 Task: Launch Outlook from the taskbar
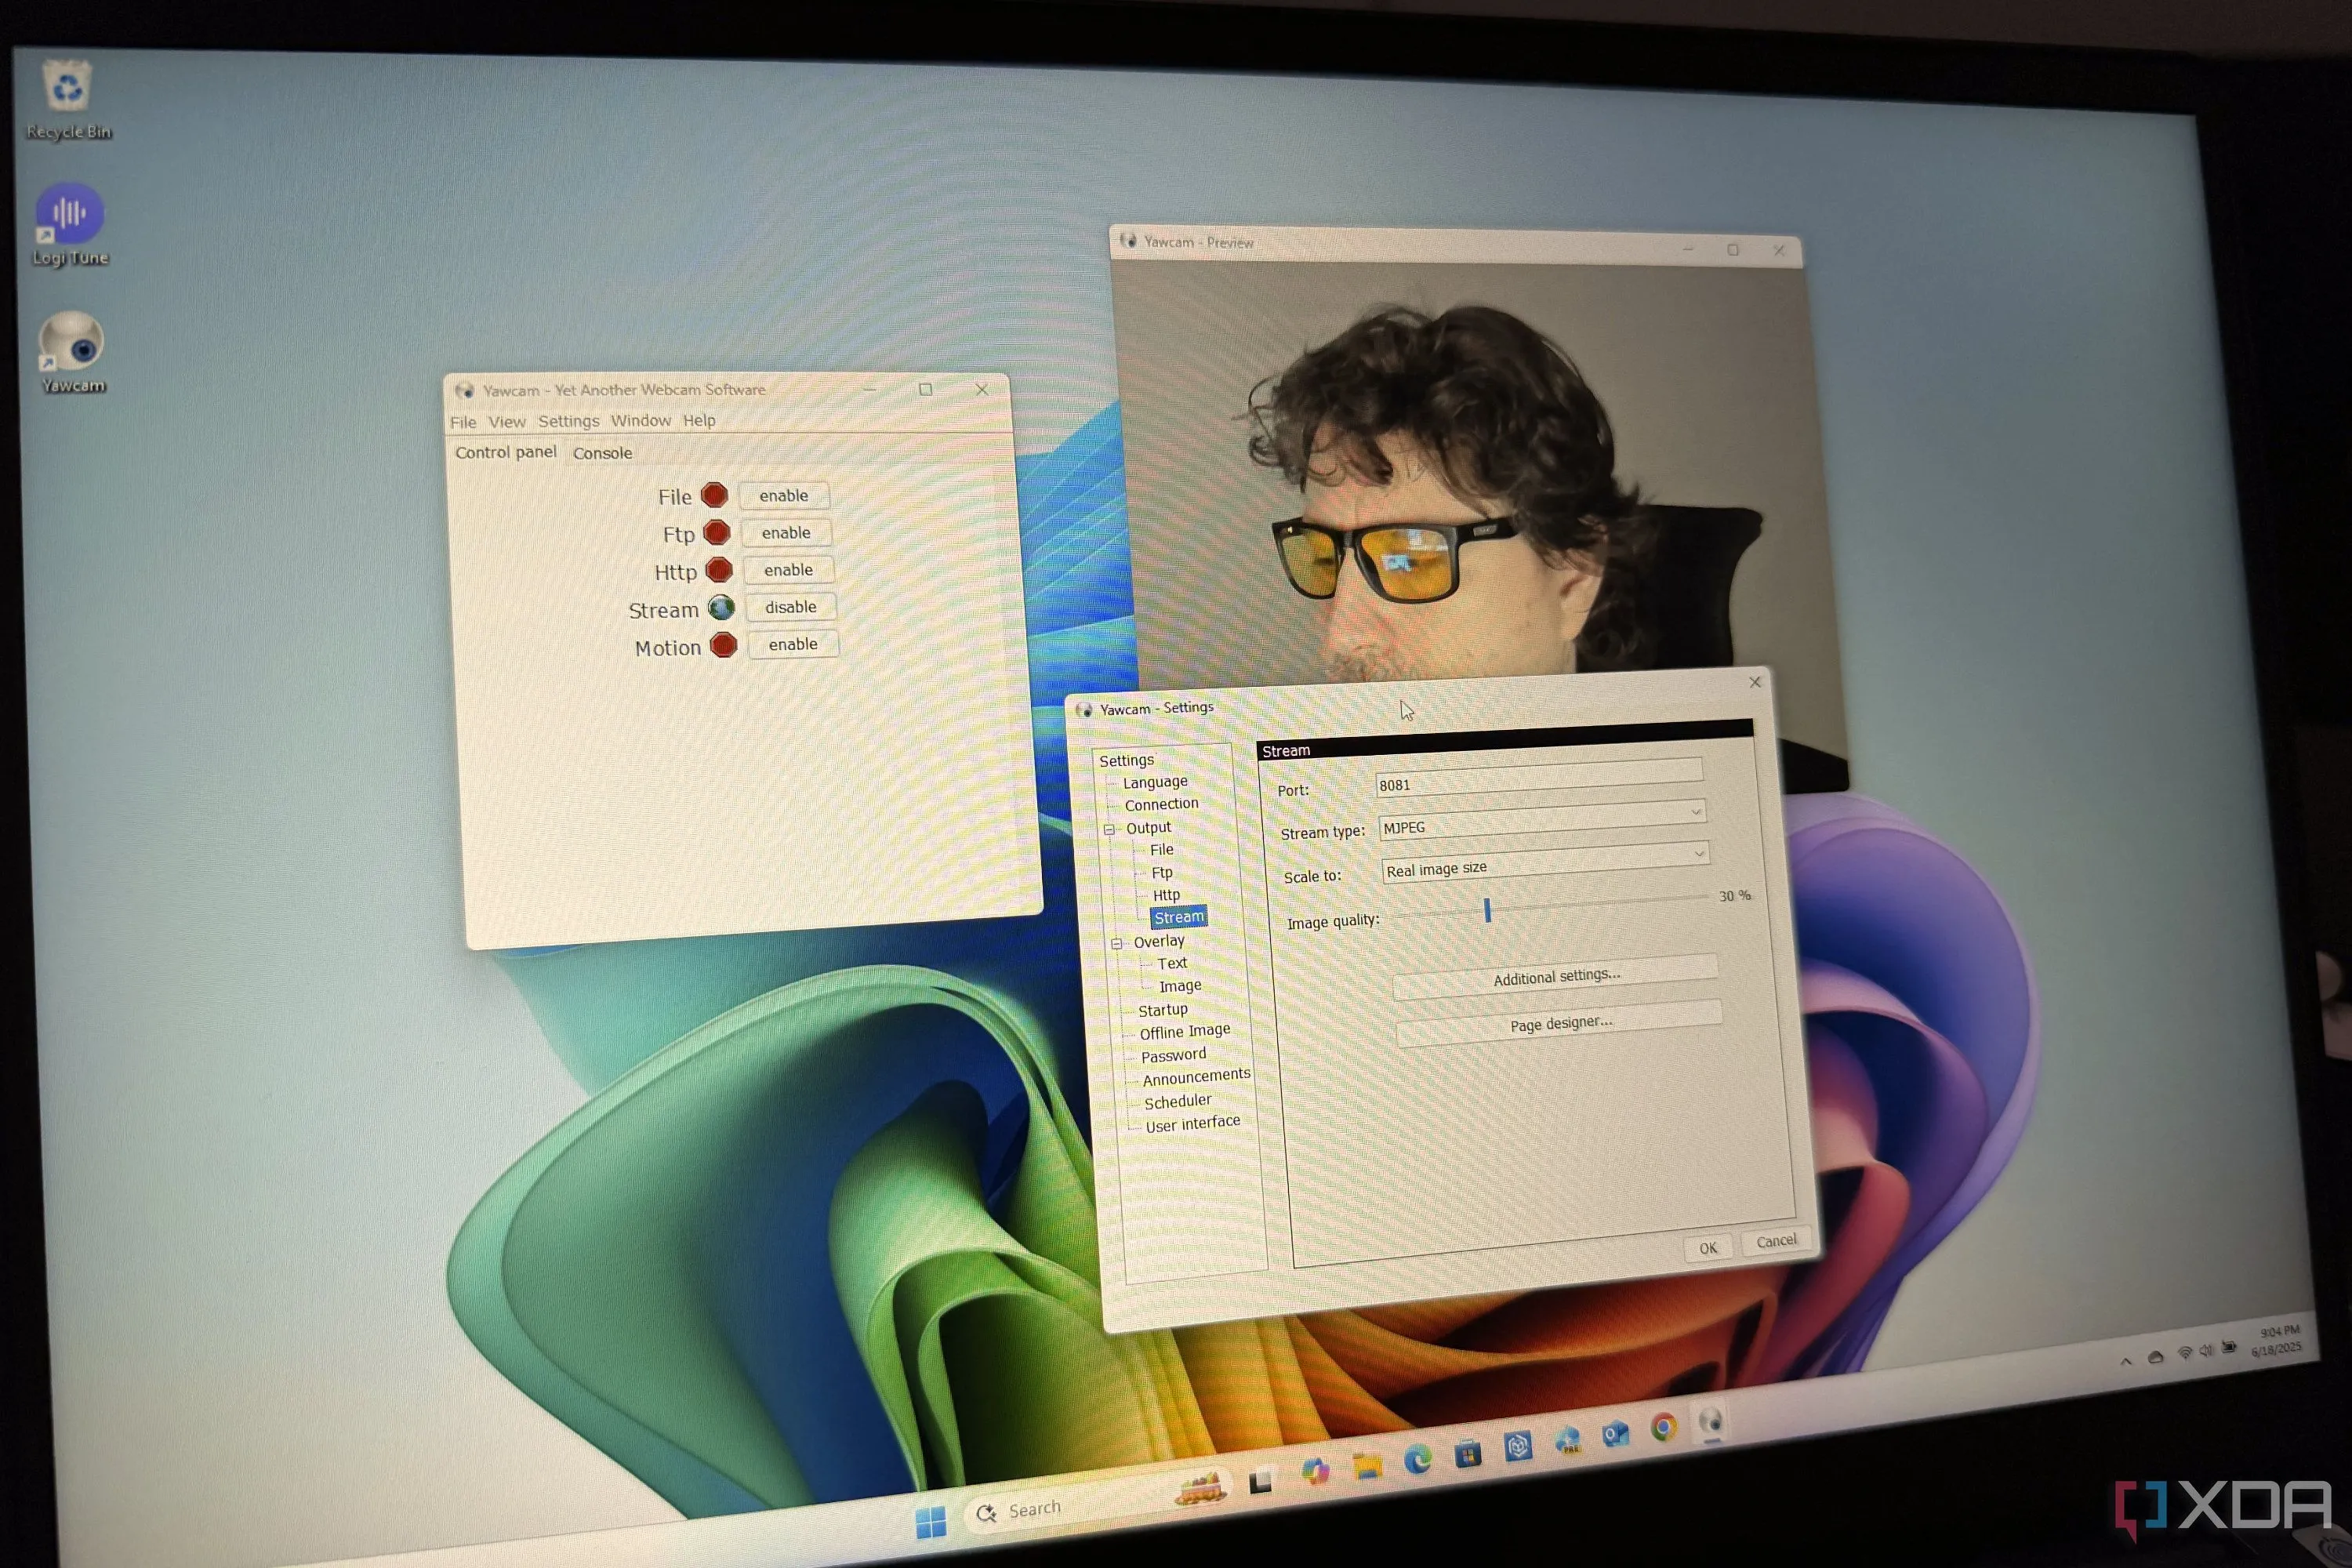point(1616,1435)
